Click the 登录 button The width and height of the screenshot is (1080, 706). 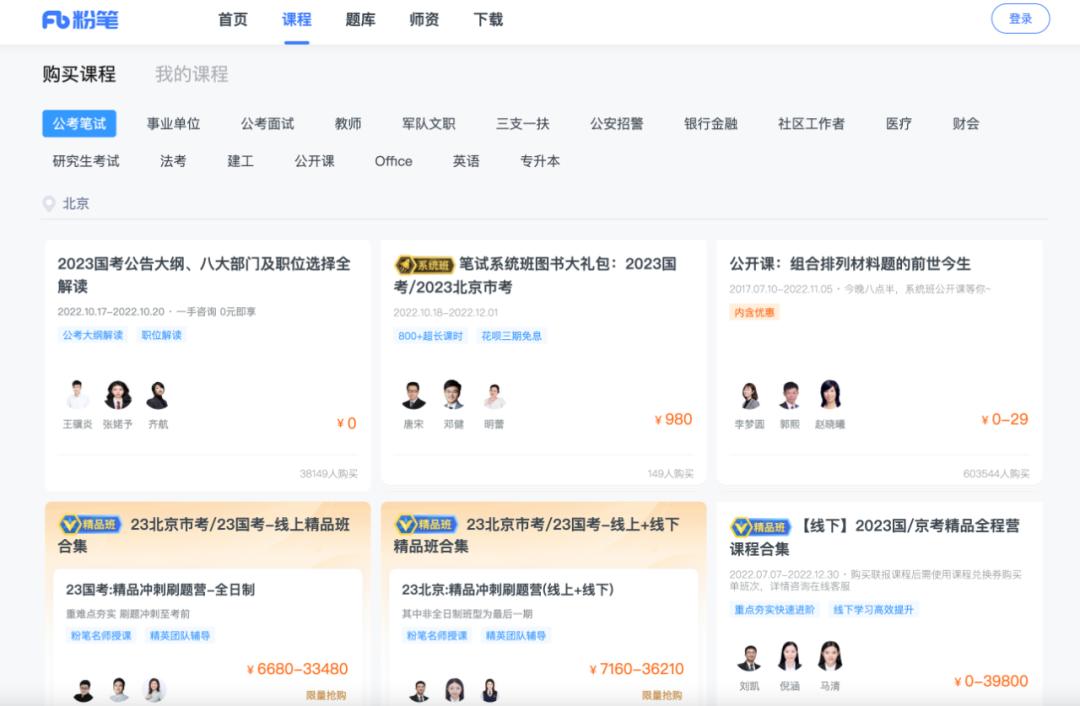[1020, 19]
